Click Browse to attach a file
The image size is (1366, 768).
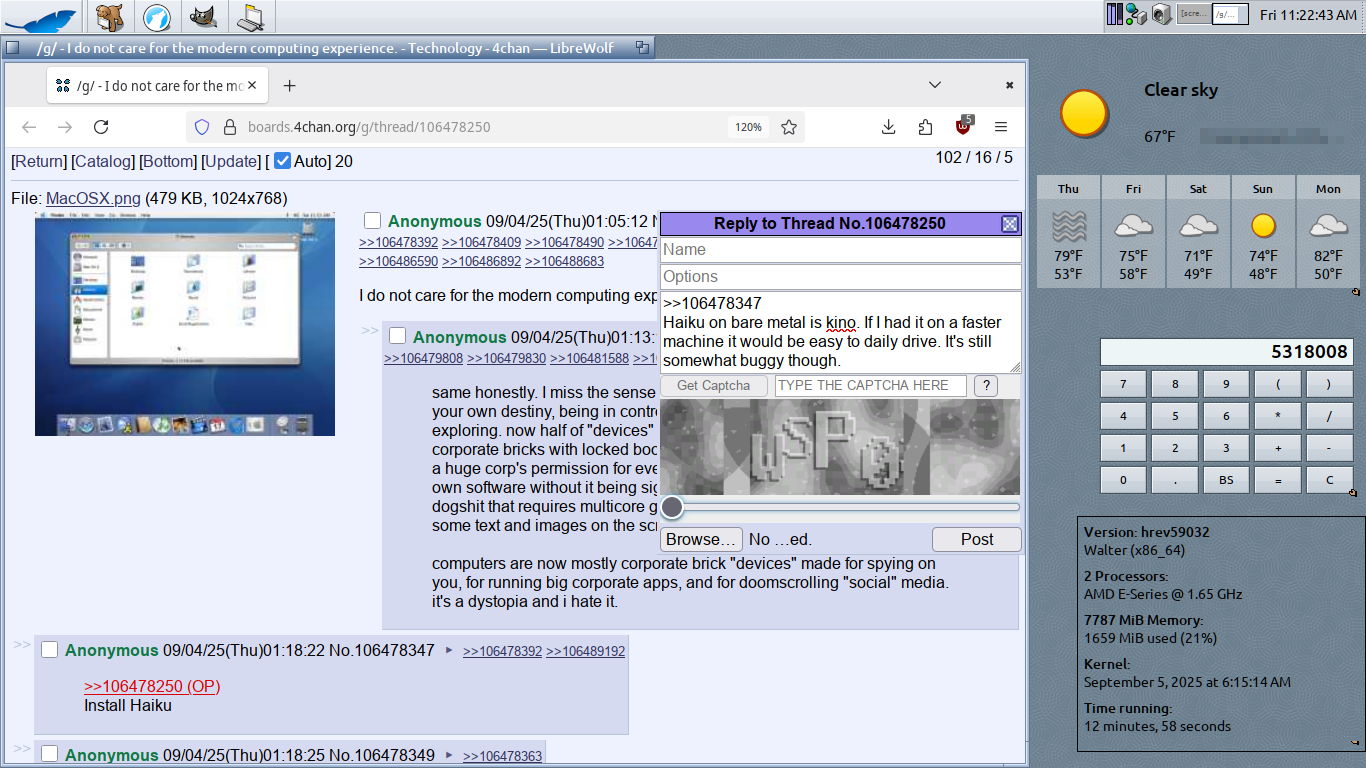(701, 539)
